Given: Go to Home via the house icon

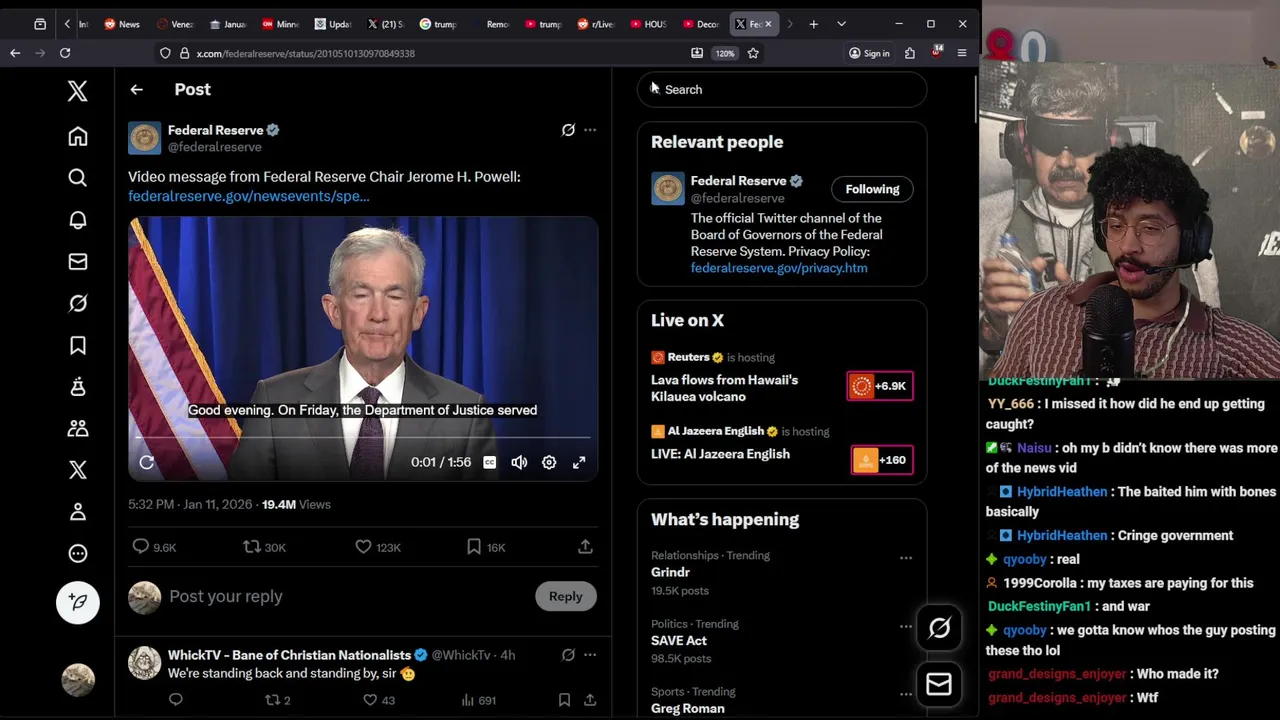Looking at the screenshot, I should [x=77, y=136].
